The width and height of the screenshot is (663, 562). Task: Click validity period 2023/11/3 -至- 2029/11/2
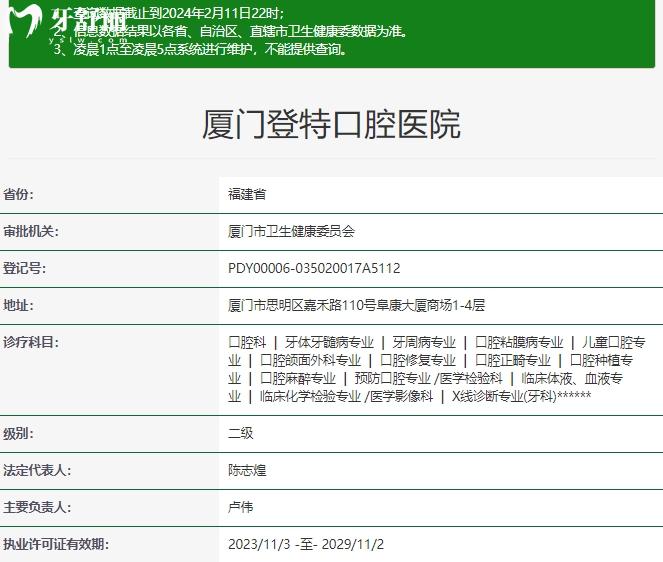[x=306, y=544]
